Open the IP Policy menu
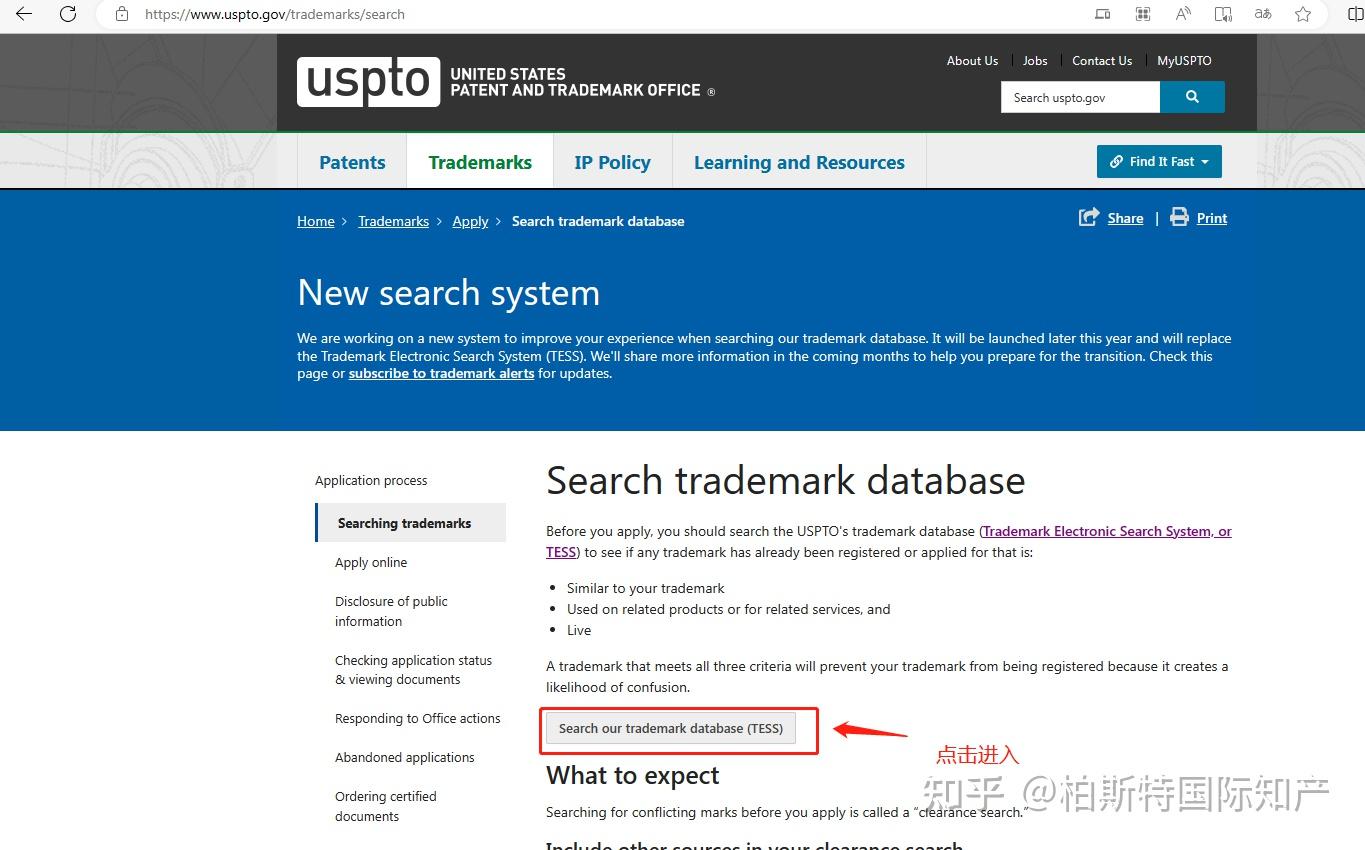 click(x=612, y=162)
